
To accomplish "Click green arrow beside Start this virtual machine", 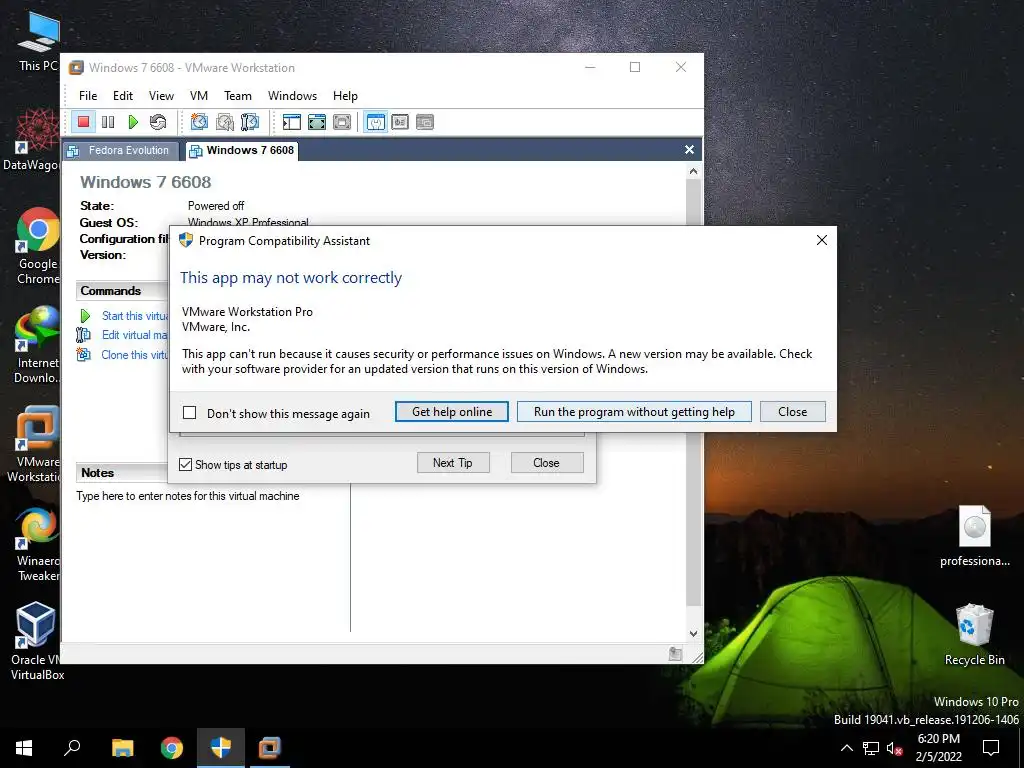I will [x=85, y=316].
